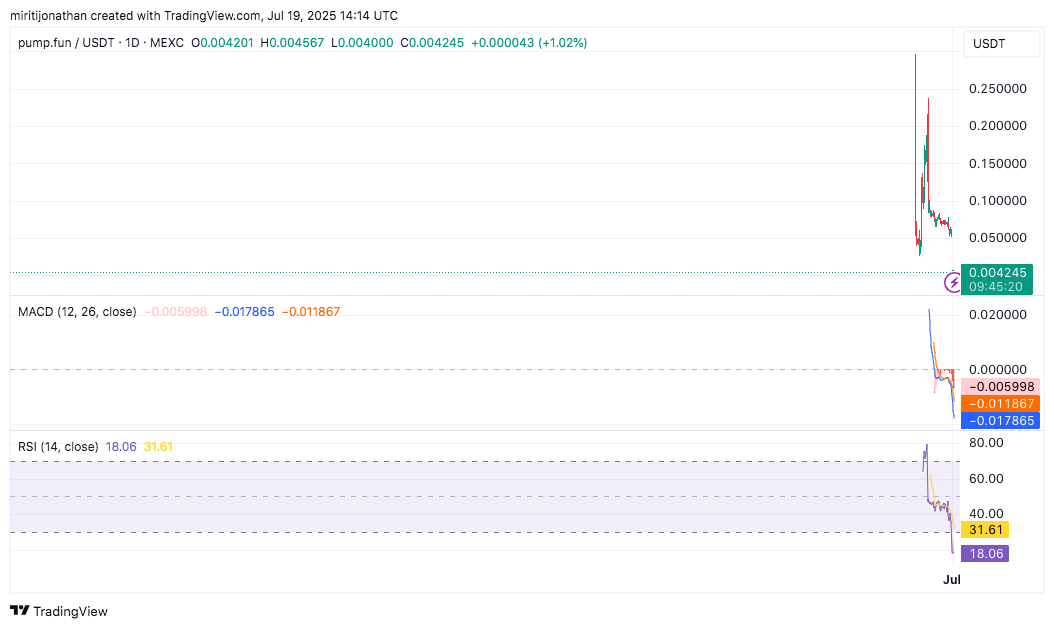1054x628 pixels.
Task: Click the 0.250000 price axis label
Action: [998, 89]
